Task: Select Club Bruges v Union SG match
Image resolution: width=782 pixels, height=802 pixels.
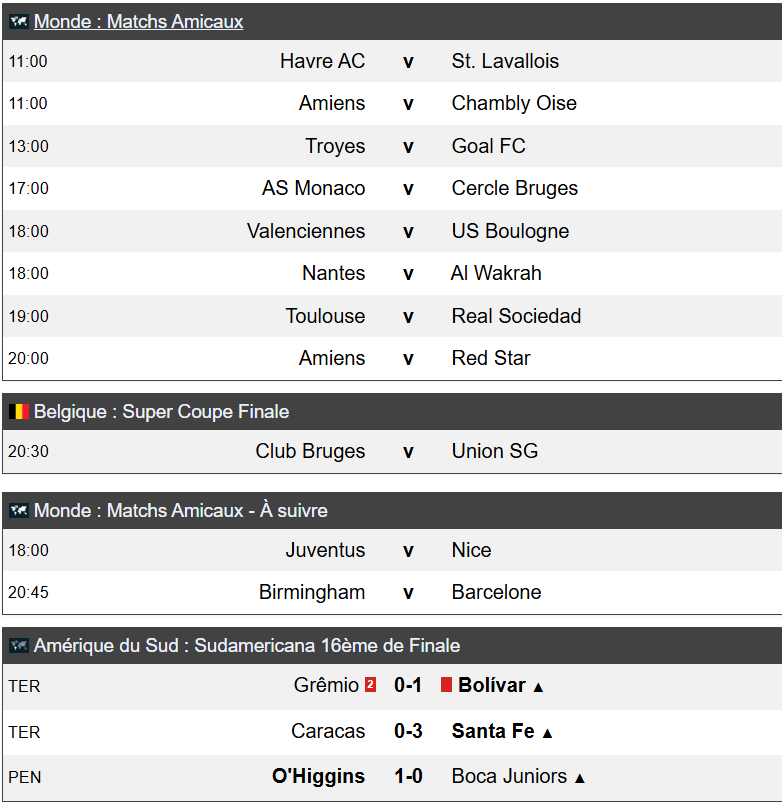Action: click(392, 451)
